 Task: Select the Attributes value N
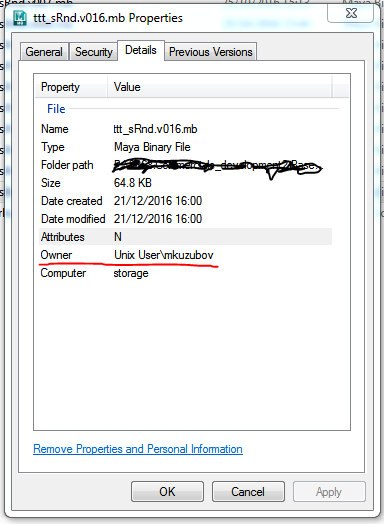[x=118, y=237]
